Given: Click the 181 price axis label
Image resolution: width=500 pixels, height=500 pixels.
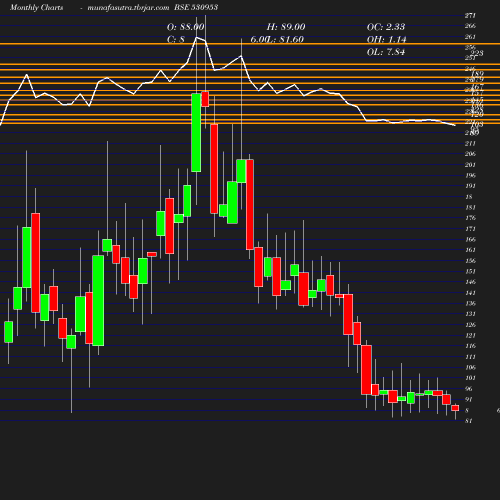Looking at the screenshot, I should 470,207.
